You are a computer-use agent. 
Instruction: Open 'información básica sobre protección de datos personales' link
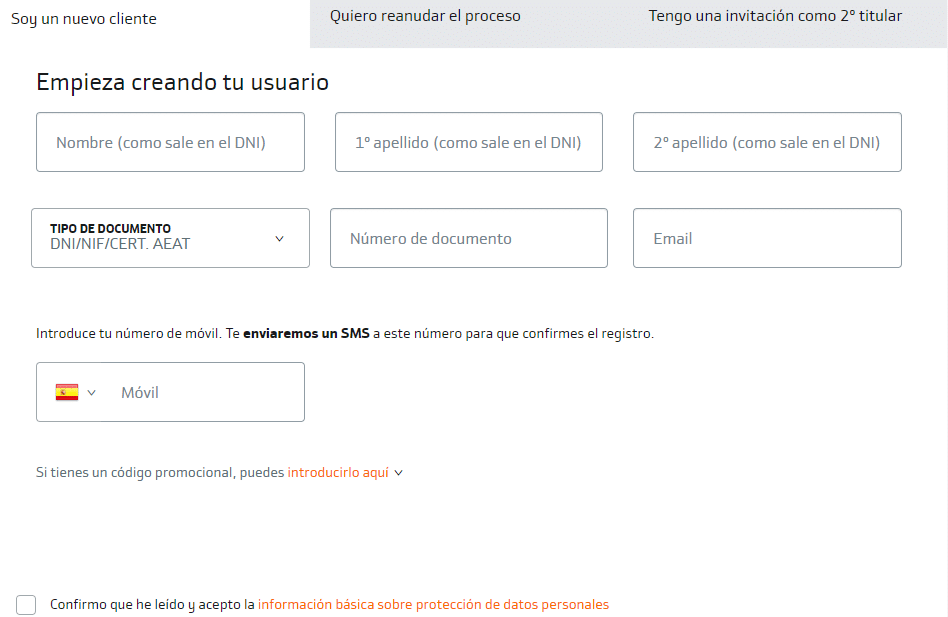coord(433,604)
